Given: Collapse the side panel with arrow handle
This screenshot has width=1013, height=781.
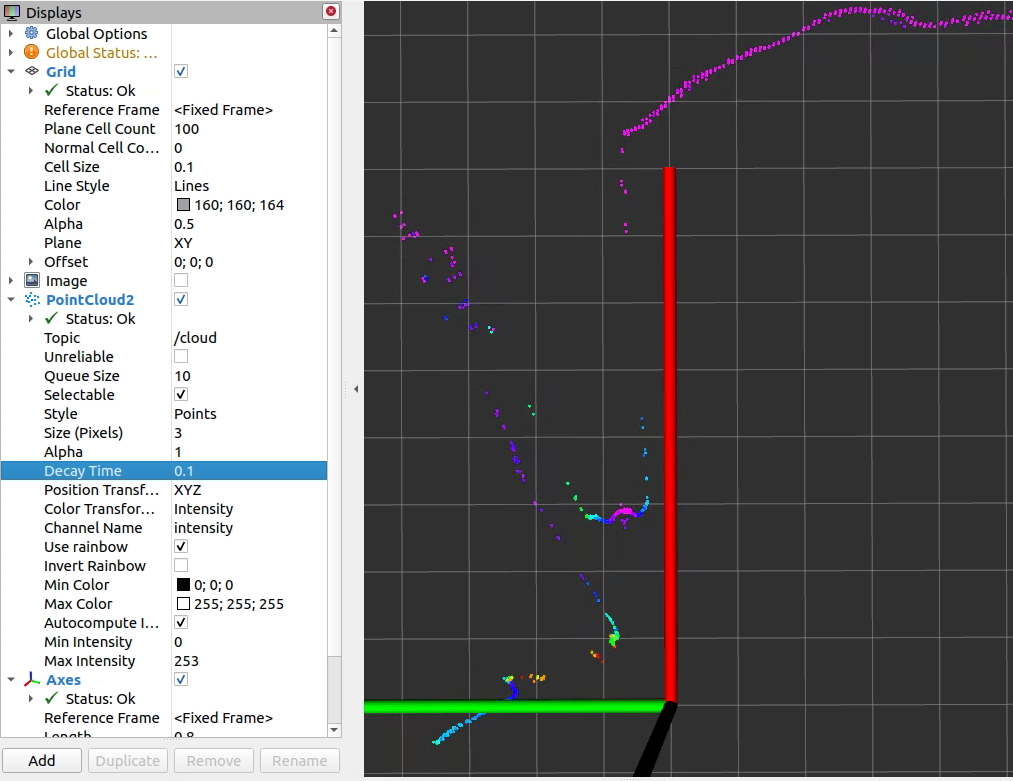Looking at the screenshot, I should 355,388.
